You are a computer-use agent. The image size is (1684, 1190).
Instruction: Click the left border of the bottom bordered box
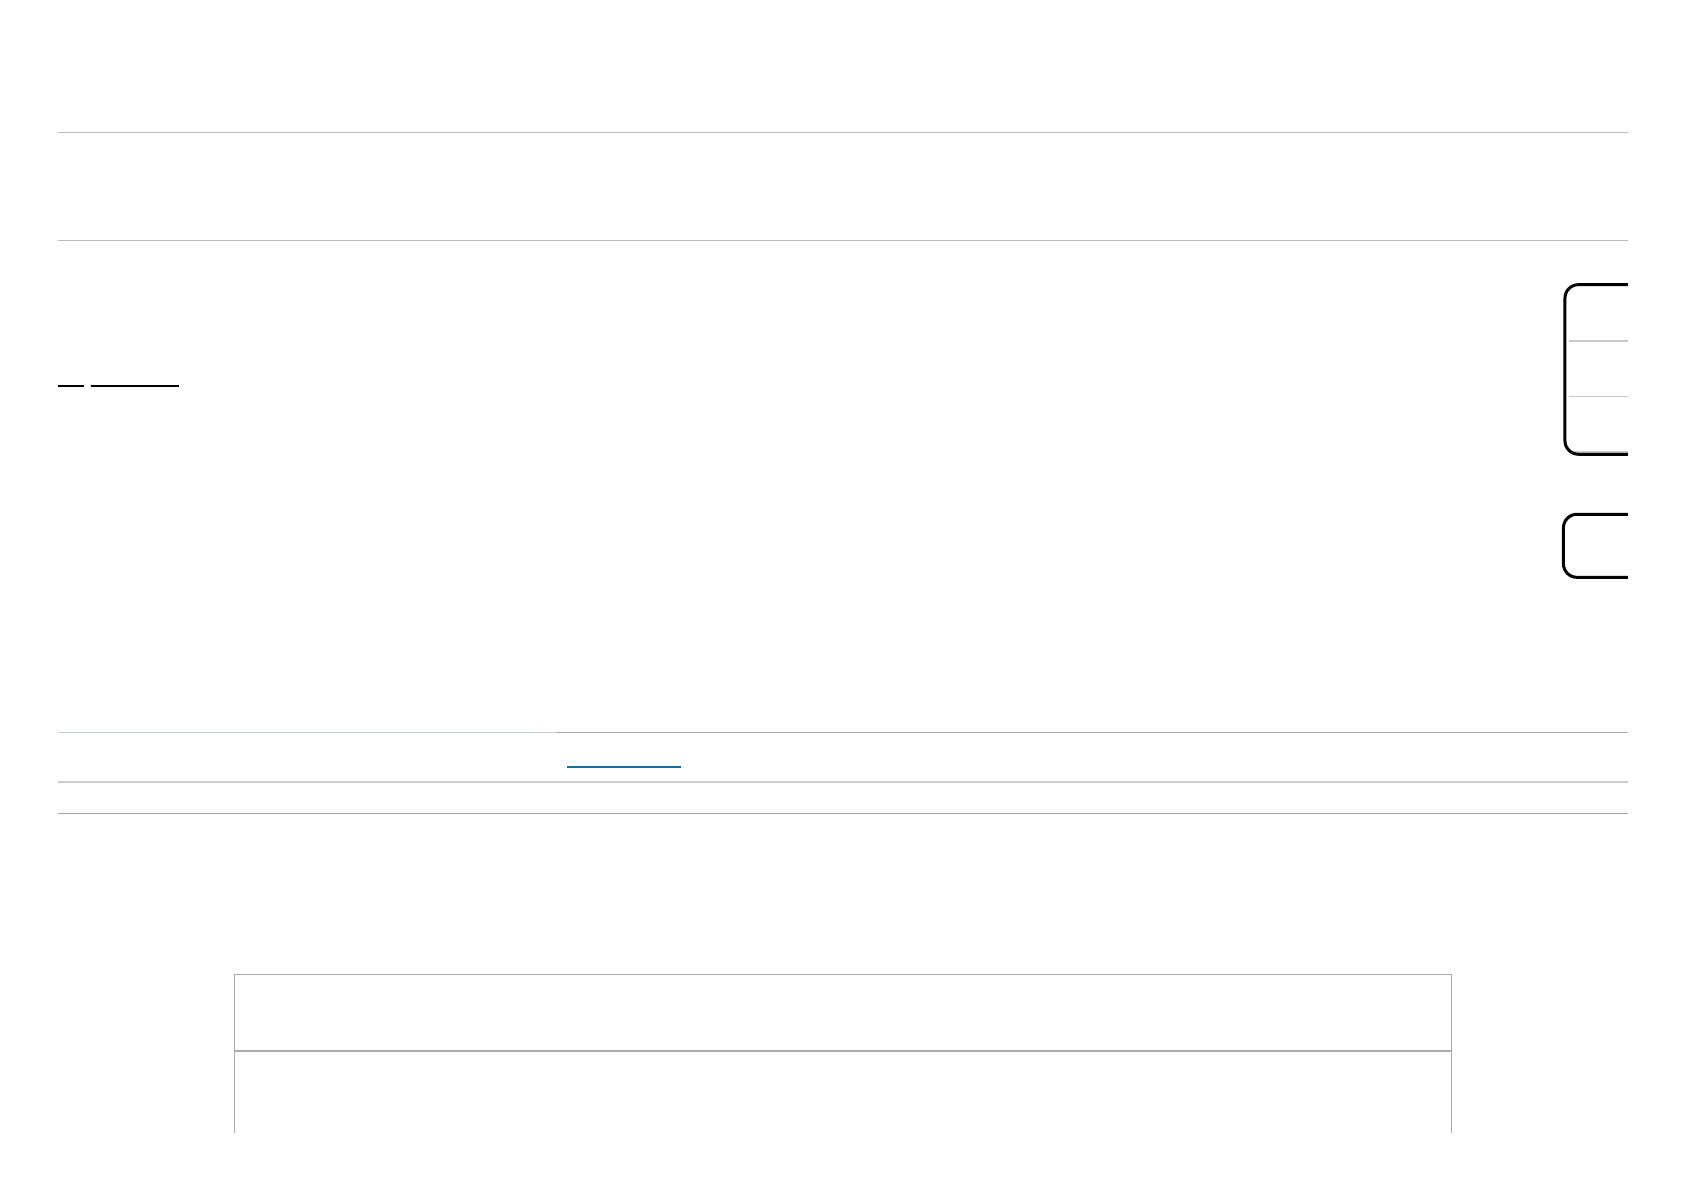click(x=234, y=1053)
